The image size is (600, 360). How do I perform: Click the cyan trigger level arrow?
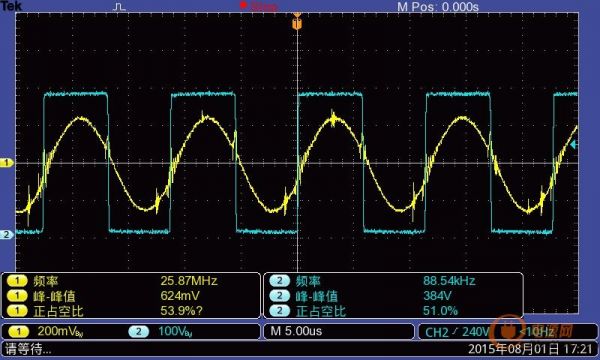pos(574,145)
